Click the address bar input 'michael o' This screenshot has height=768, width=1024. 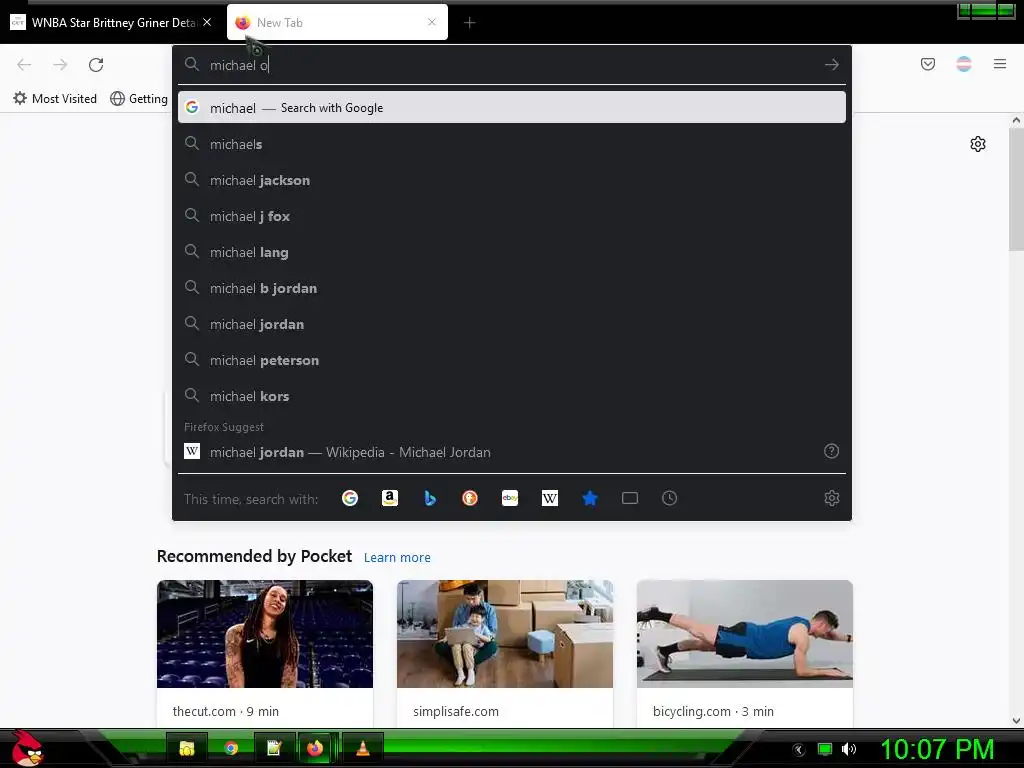coord(512,65)
